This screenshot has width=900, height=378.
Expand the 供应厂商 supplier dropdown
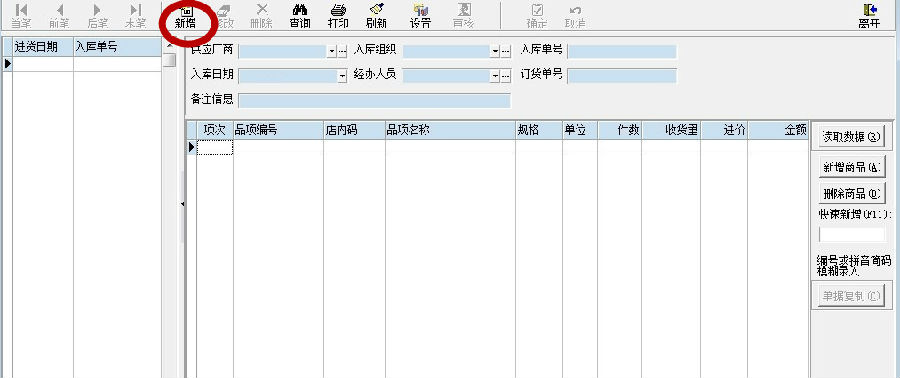[x=332, y=52]
